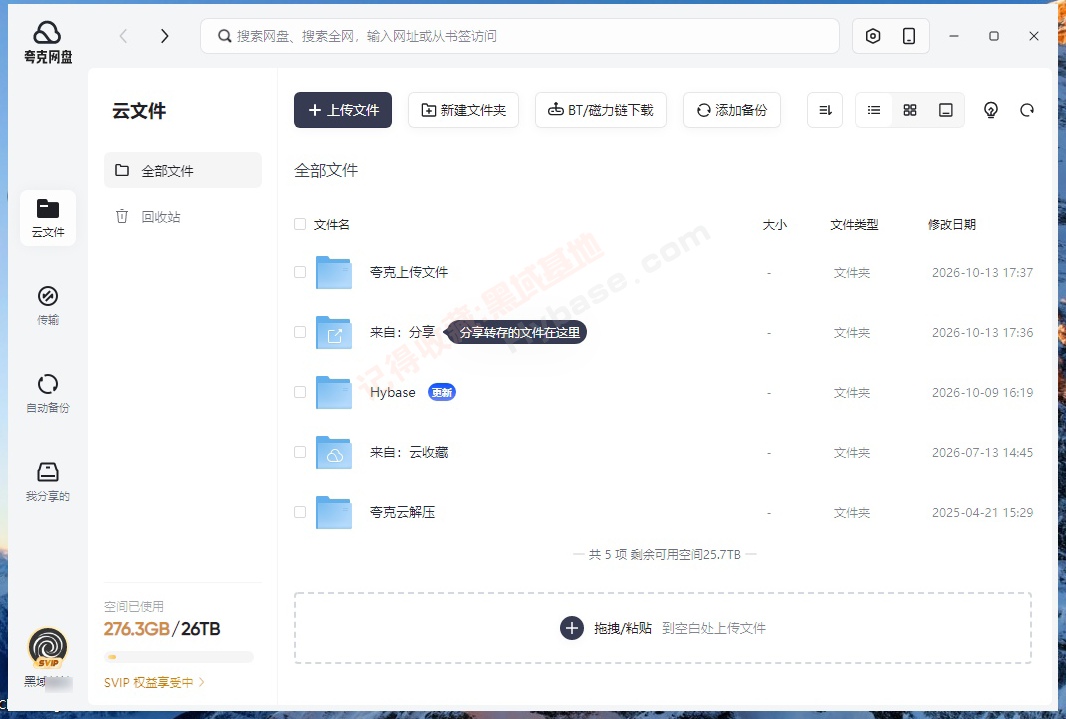Image resolution: width=1066 pixels, height=719 pixels.
Task: Open the 来自：云收藏 folder name
Action: click(x=409, y=453)
